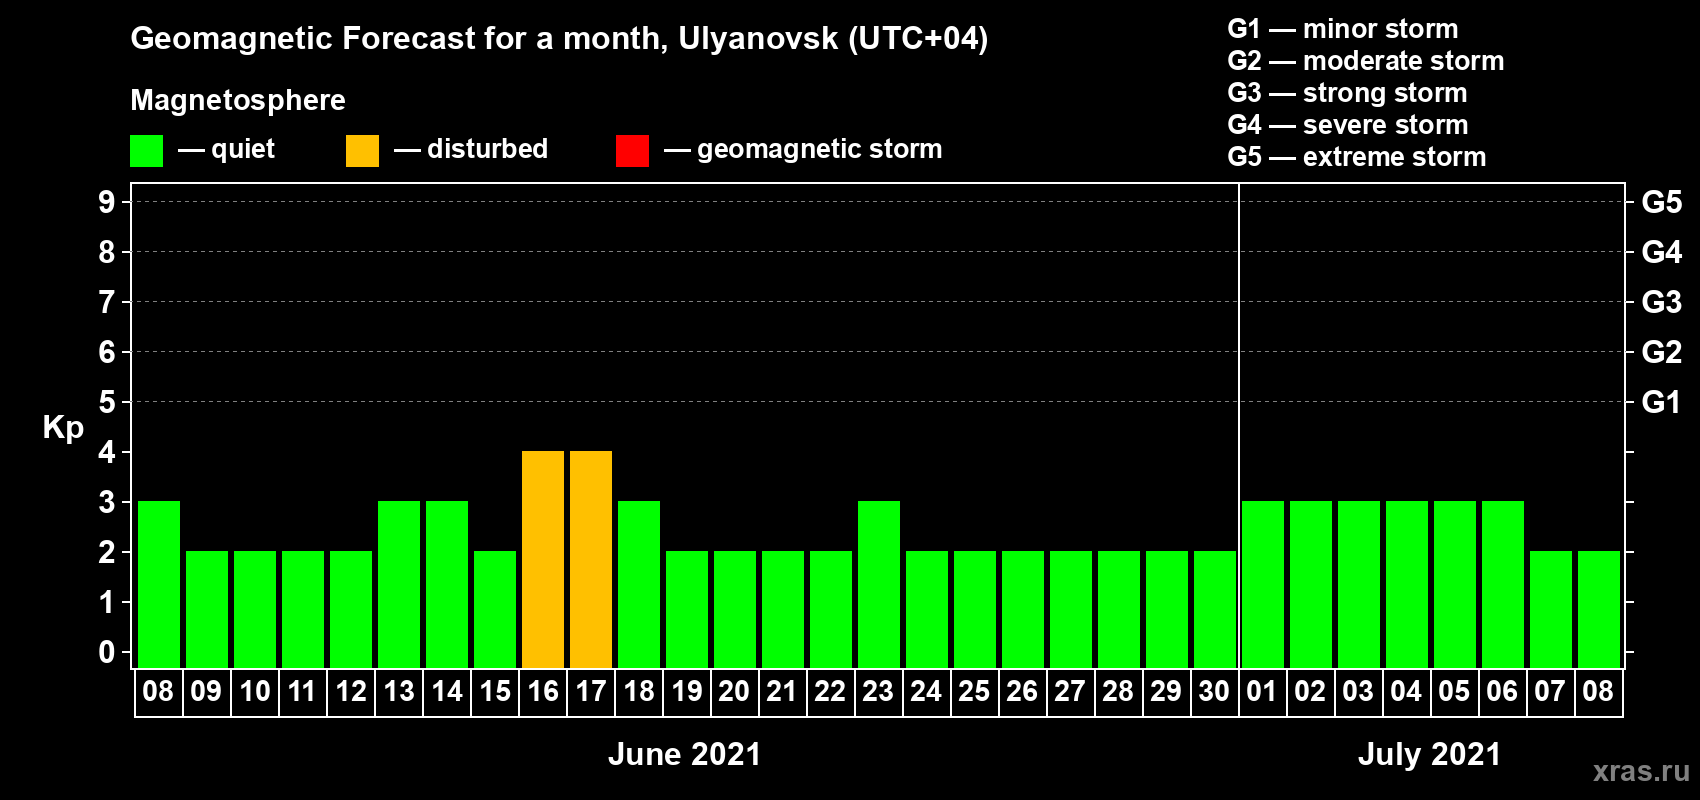
Task: Click the Kp value 0 tick label
Action: tap(107, 652)
